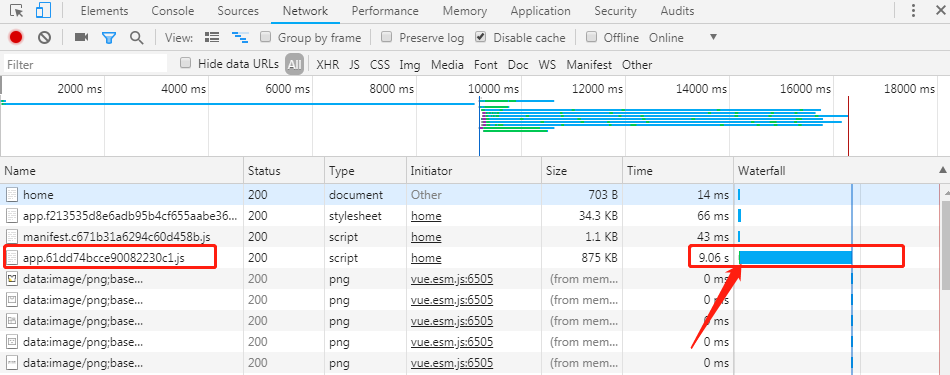Screen dimensions: 950x375
Task: Sort by the Time column header
Action: point(678,171)
